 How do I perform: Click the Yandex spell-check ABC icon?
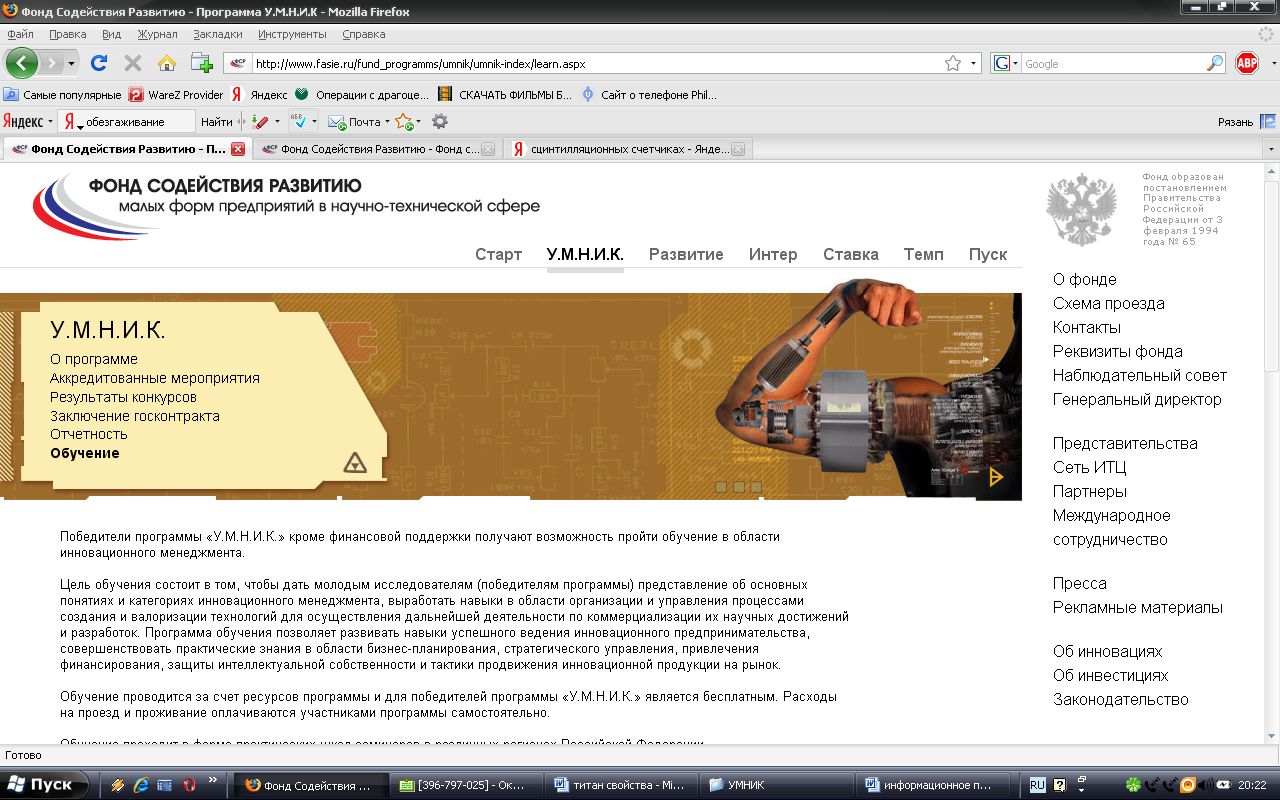[297, 121]
